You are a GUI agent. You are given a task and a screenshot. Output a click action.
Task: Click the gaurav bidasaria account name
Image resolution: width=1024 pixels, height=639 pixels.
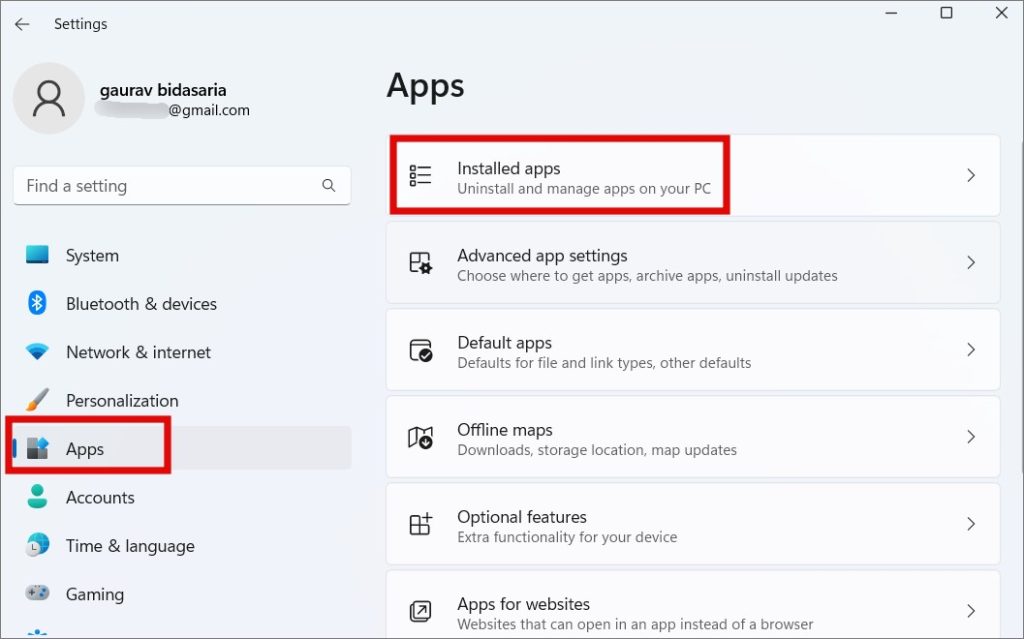click(163, 90)
